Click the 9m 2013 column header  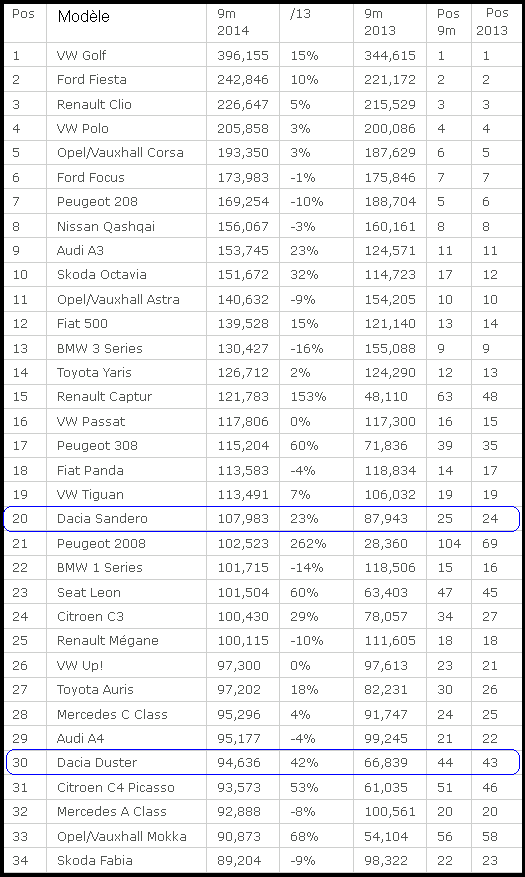[381, 22]
